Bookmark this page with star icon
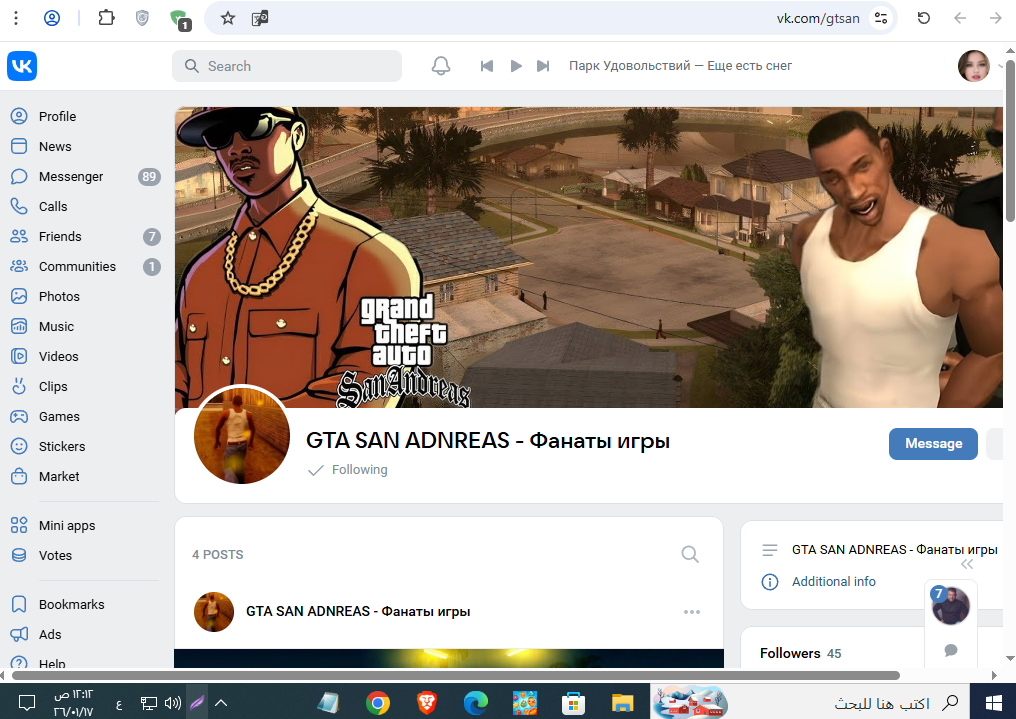 (227, 18)
